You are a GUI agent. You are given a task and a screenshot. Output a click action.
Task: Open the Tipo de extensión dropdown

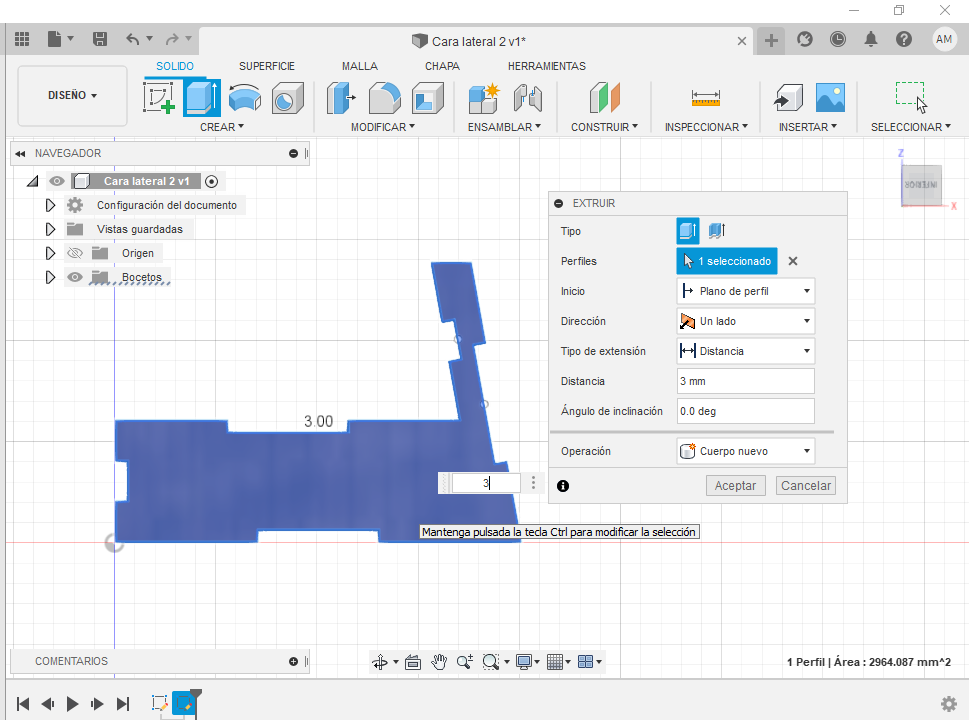pyautogui.click(x=746, y=351)
